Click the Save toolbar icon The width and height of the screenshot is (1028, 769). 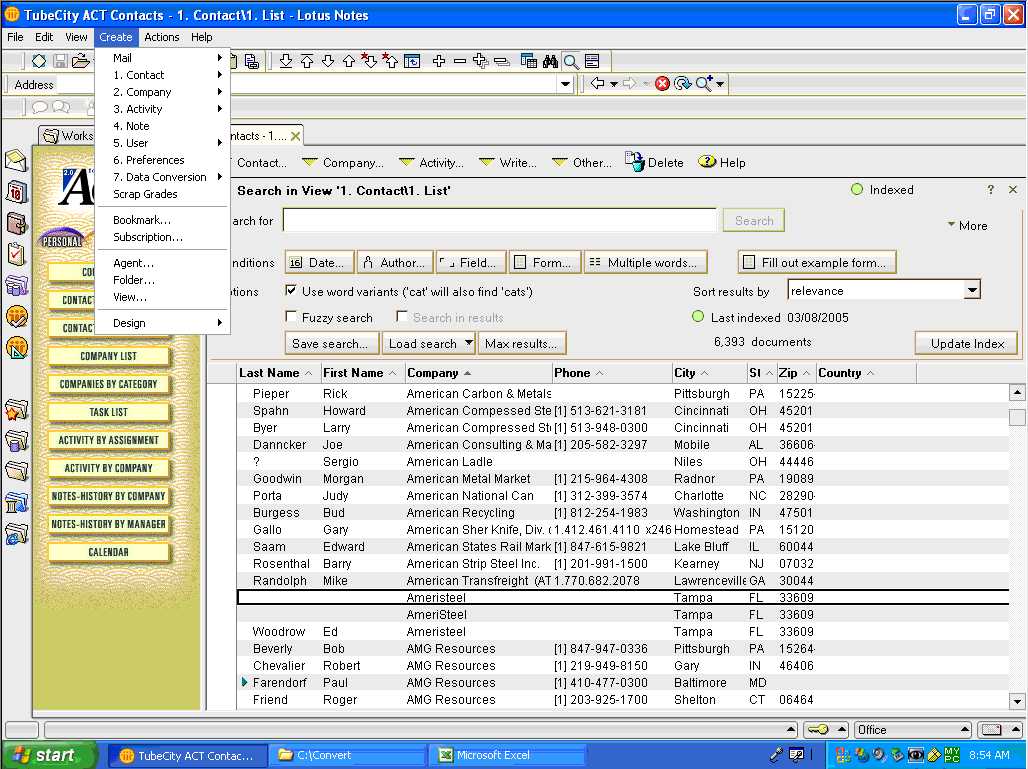60,61
